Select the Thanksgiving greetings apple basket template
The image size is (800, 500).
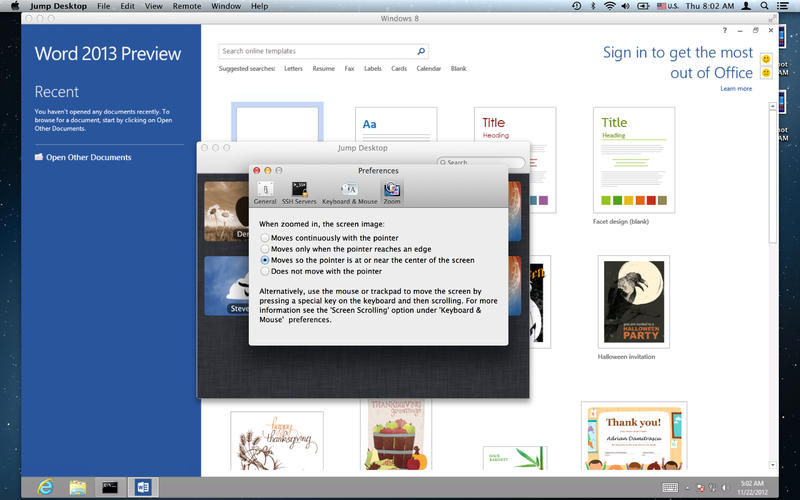[x=396, y=434]
